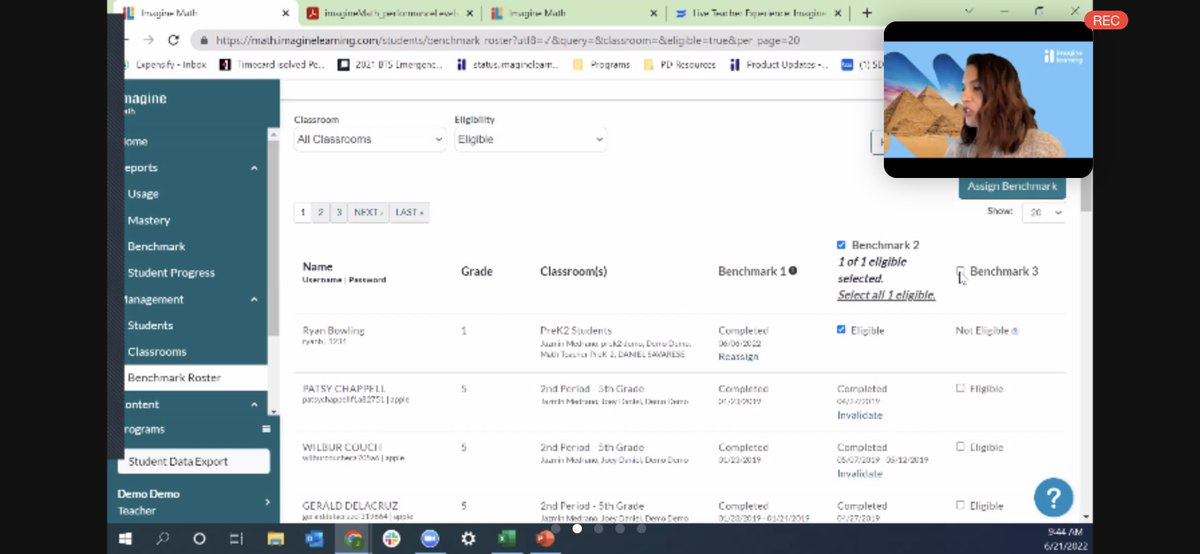
Task: Open the Eligibility dropdown
Action: pyautogui.click(x=530, y=139)
